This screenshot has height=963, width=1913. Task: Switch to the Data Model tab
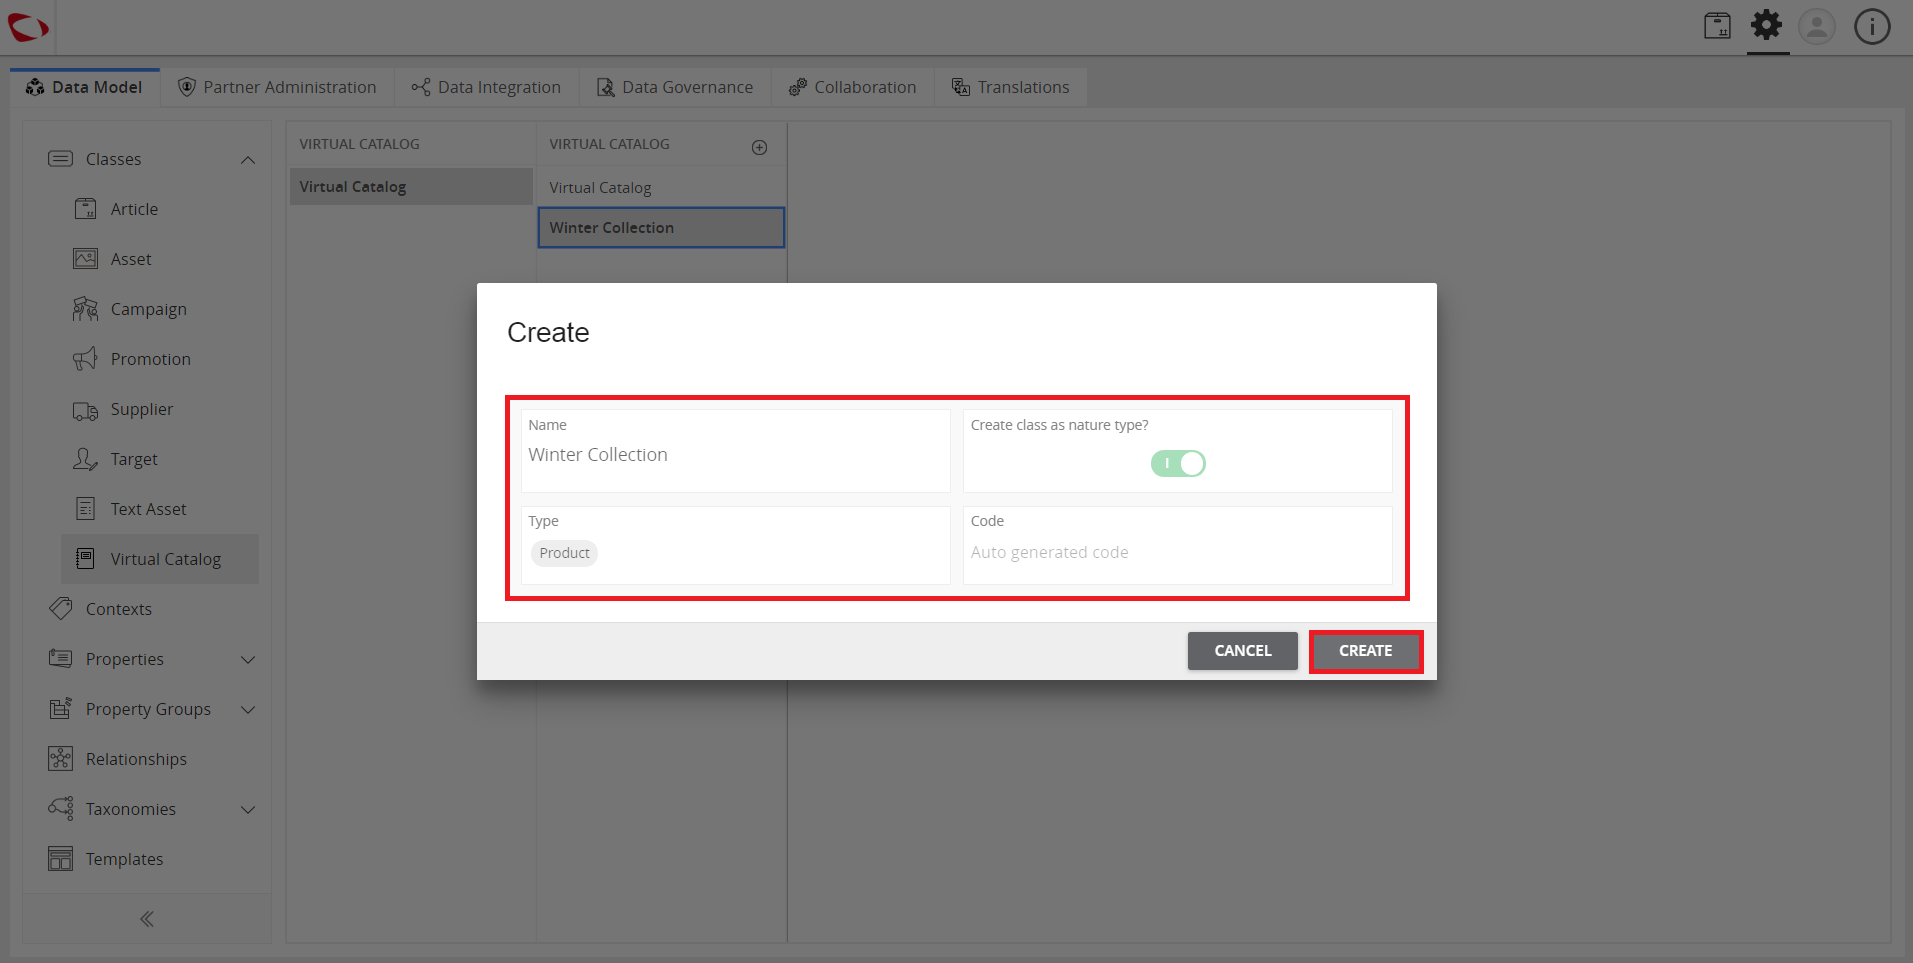coord(85,87)
